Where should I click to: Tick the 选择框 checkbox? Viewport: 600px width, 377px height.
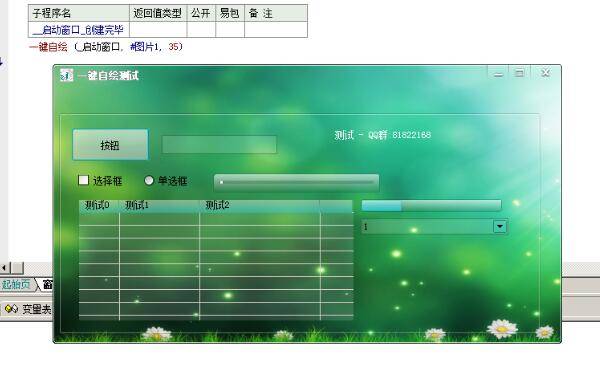[83, 180]
